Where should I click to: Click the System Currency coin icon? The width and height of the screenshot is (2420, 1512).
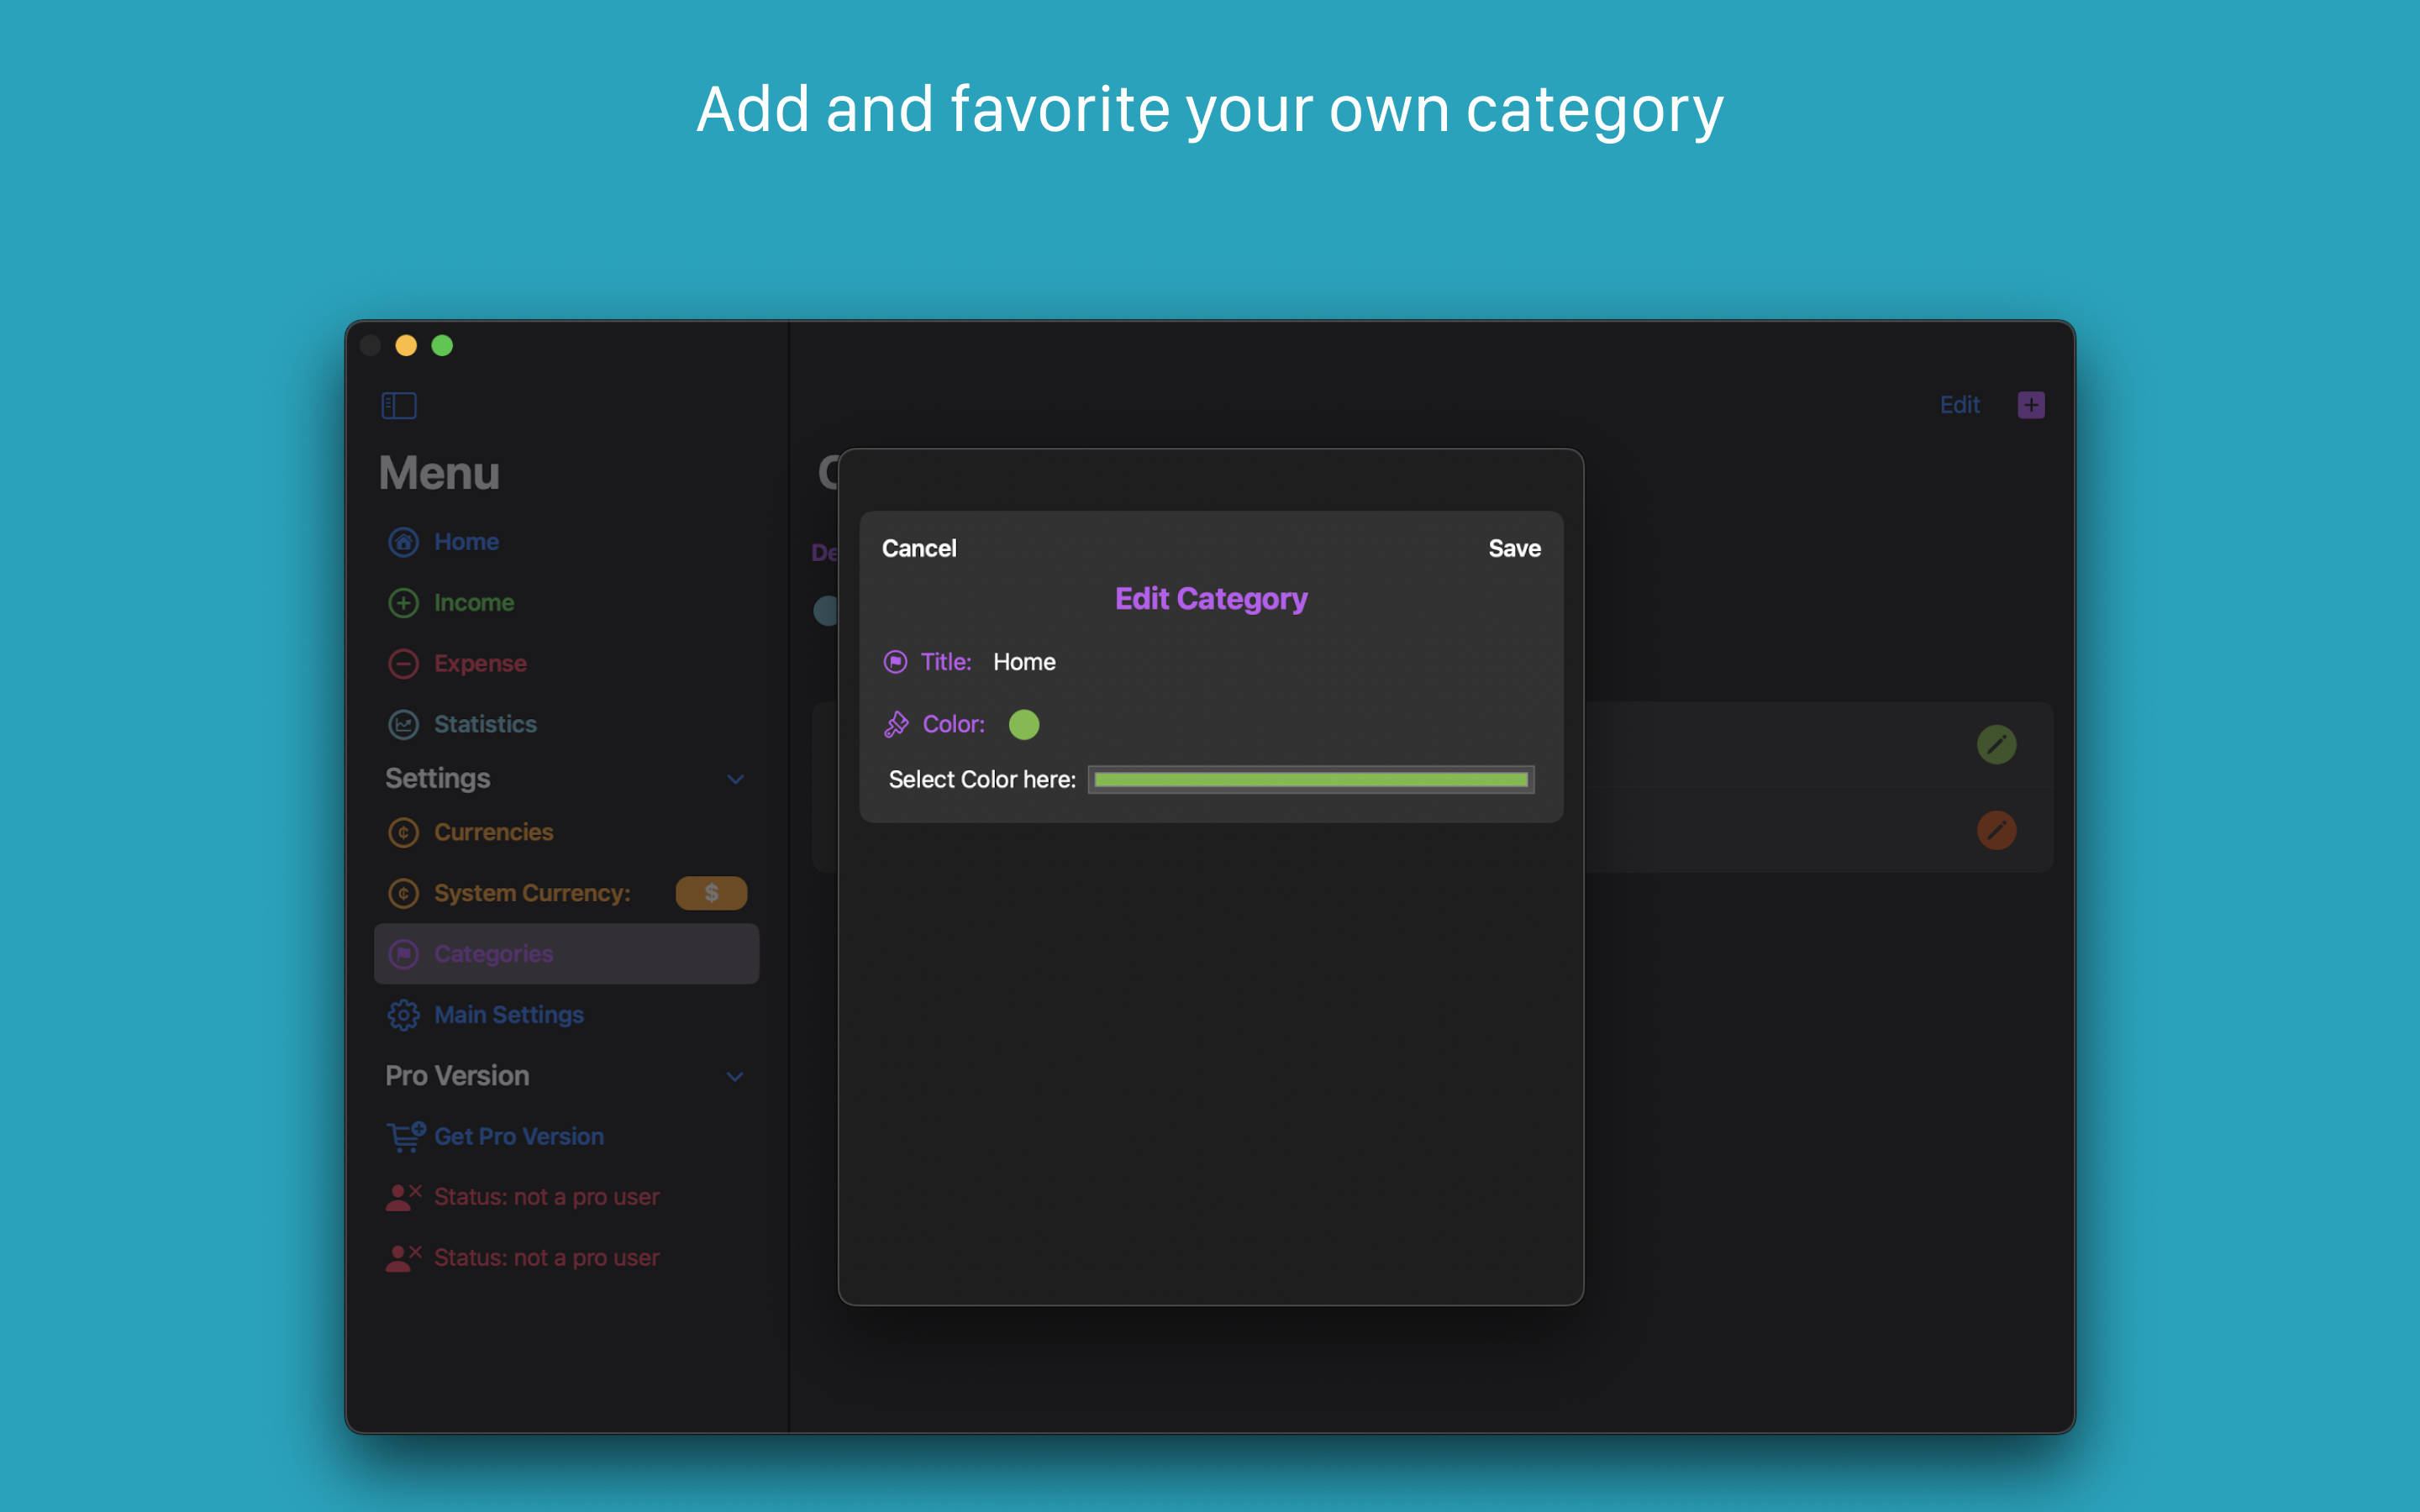click(x=403, y=893)
